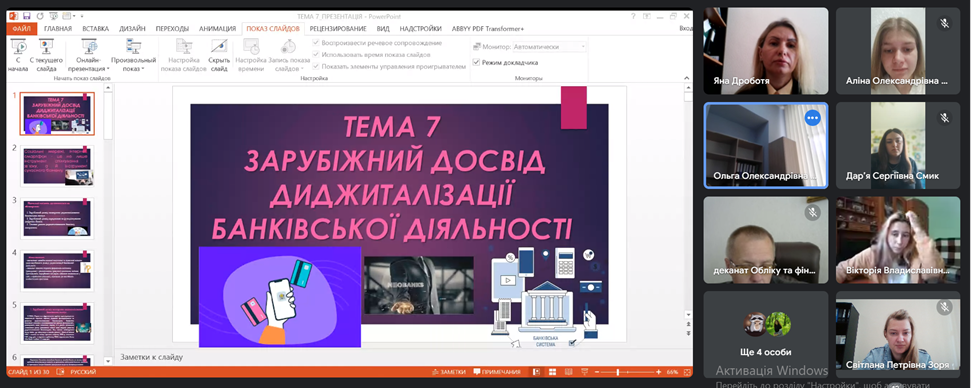
Task: Toggle 'Показать элементы управления проигрывателем' checkbox
Action: [316, 66]
